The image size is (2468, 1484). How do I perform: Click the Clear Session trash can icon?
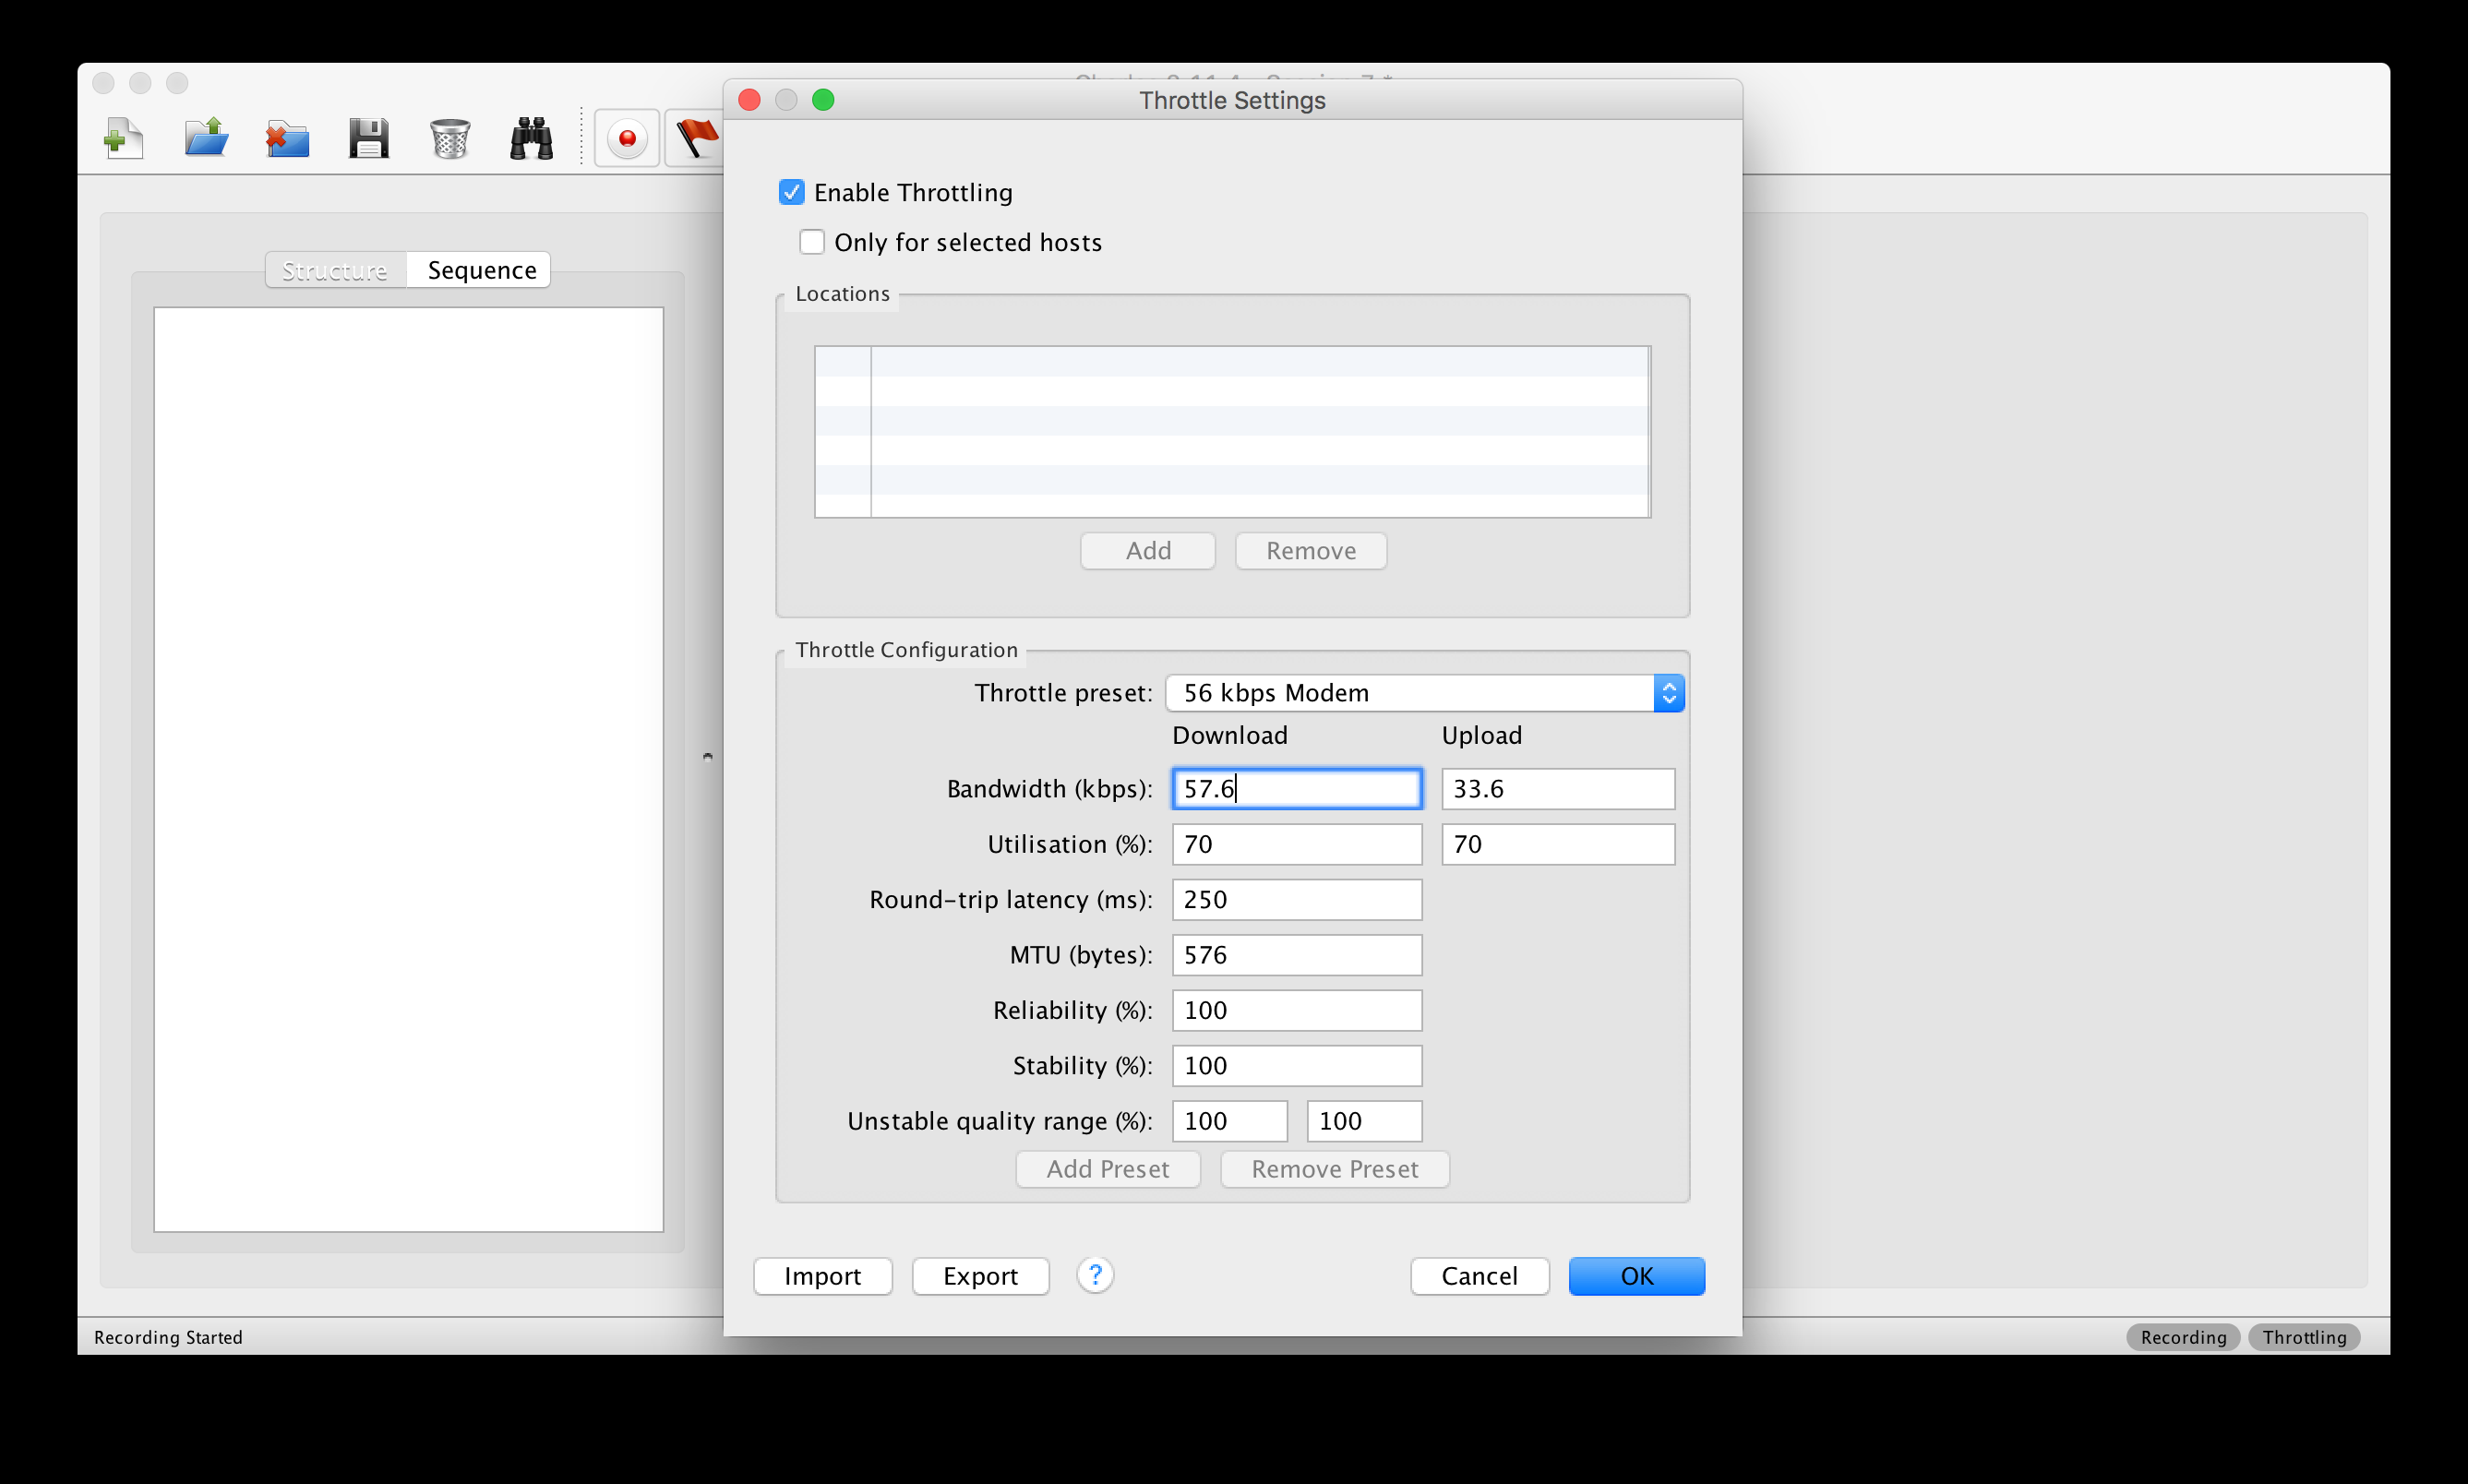pos(450,138)
